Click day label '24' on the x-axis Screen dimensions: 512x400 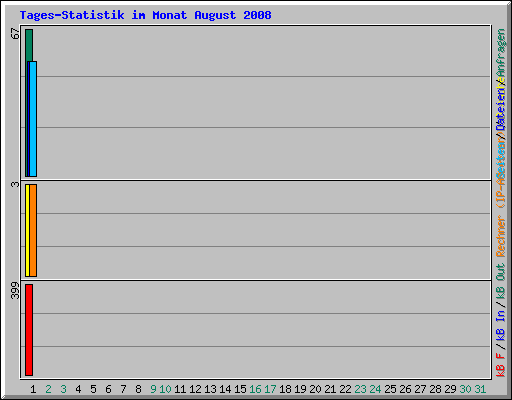[x=375, y=389]
